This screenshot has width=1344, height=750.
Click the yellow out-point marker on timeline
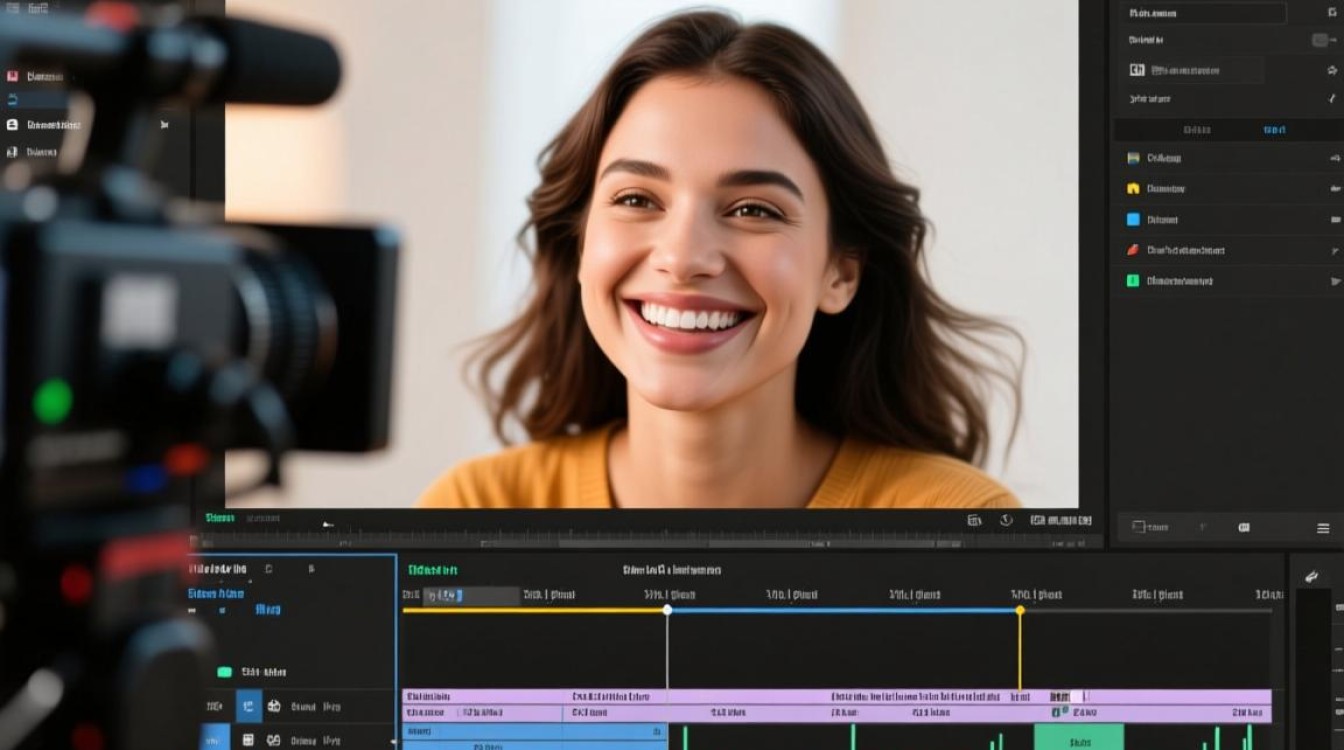1020,610
